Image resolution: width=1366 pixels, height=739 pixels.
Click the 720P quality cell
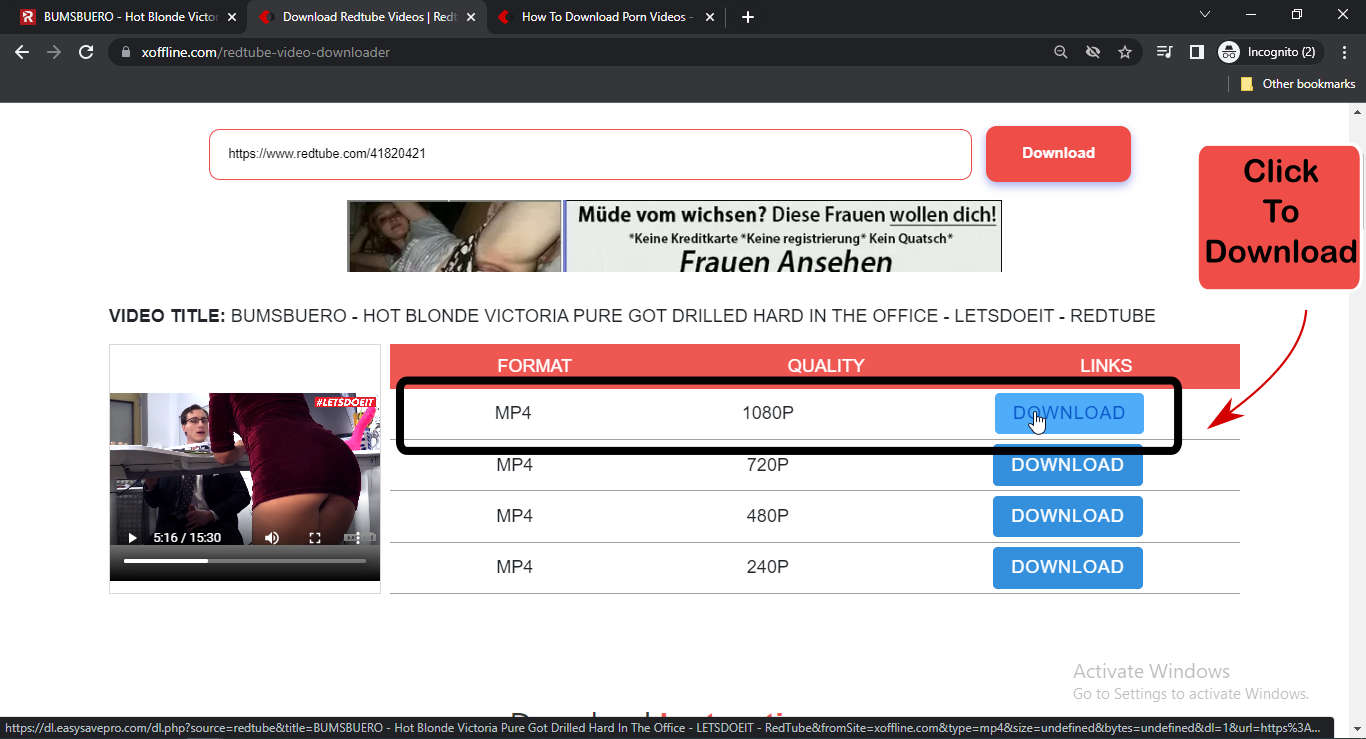pos(768,465)
